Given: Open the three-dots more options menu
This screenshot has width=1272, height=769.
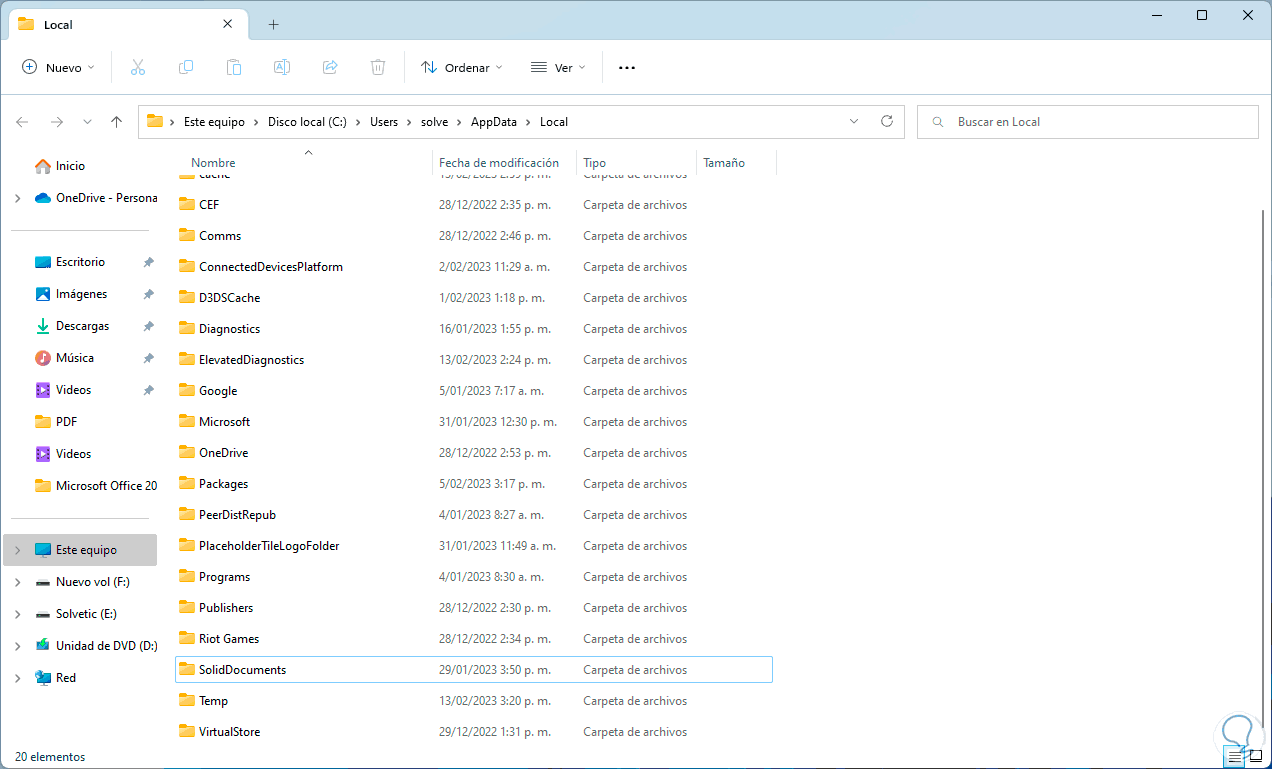Looking at the screenshot, I should tap(627, 67).
